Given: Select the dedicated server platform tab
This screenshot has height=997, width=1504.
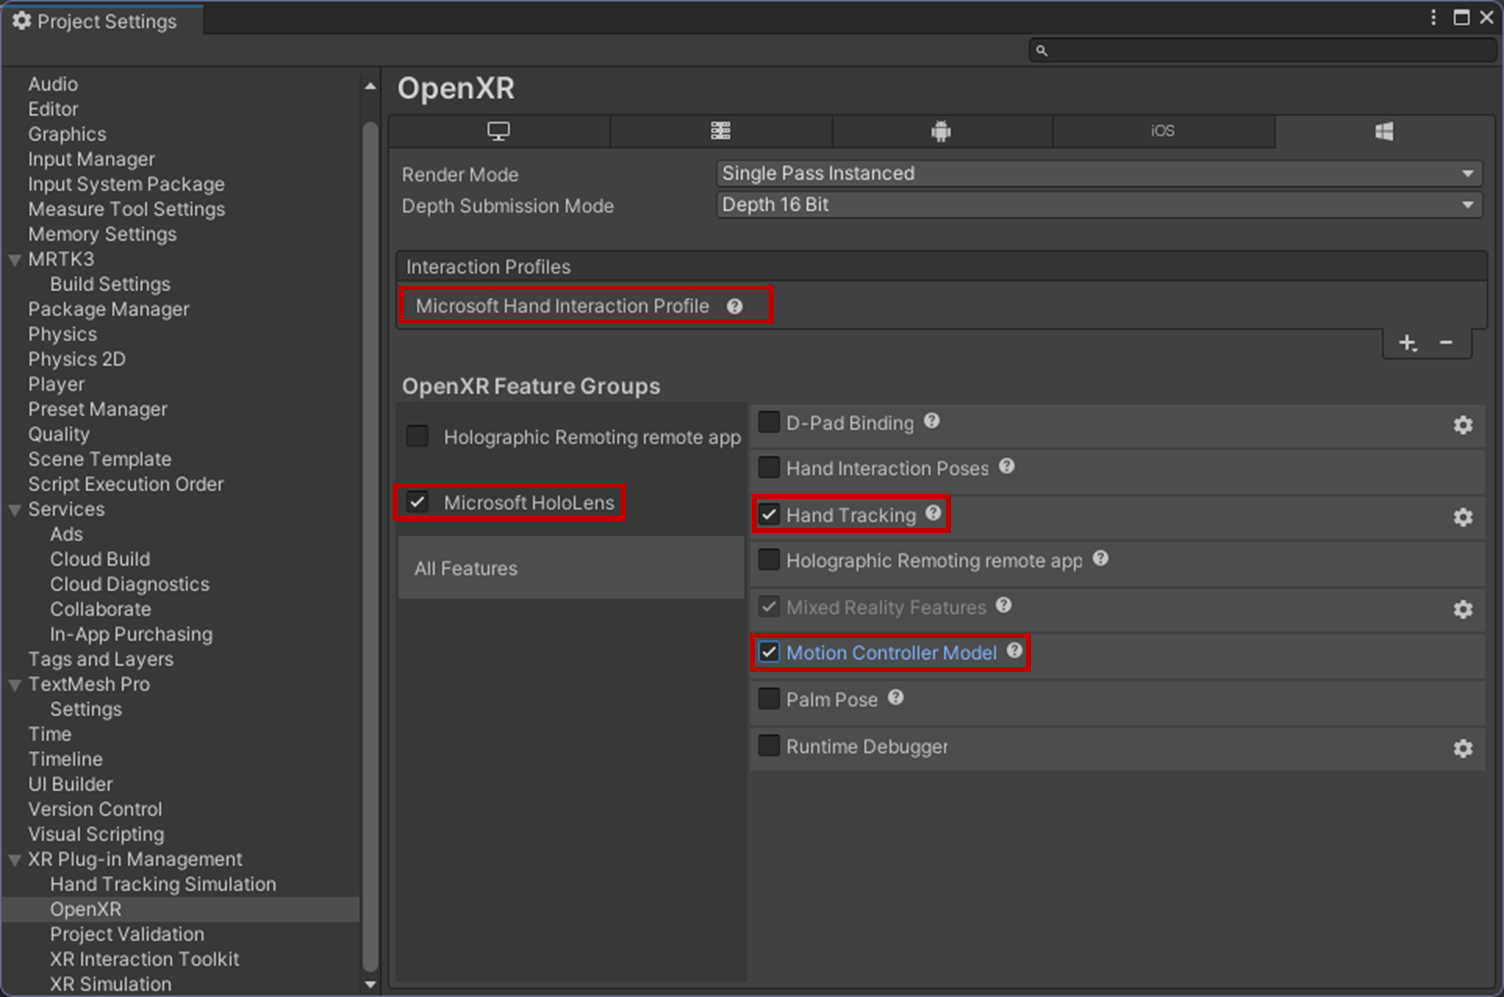Looking at the screenshot, I should pyautogui.click(x=721, y=131).
